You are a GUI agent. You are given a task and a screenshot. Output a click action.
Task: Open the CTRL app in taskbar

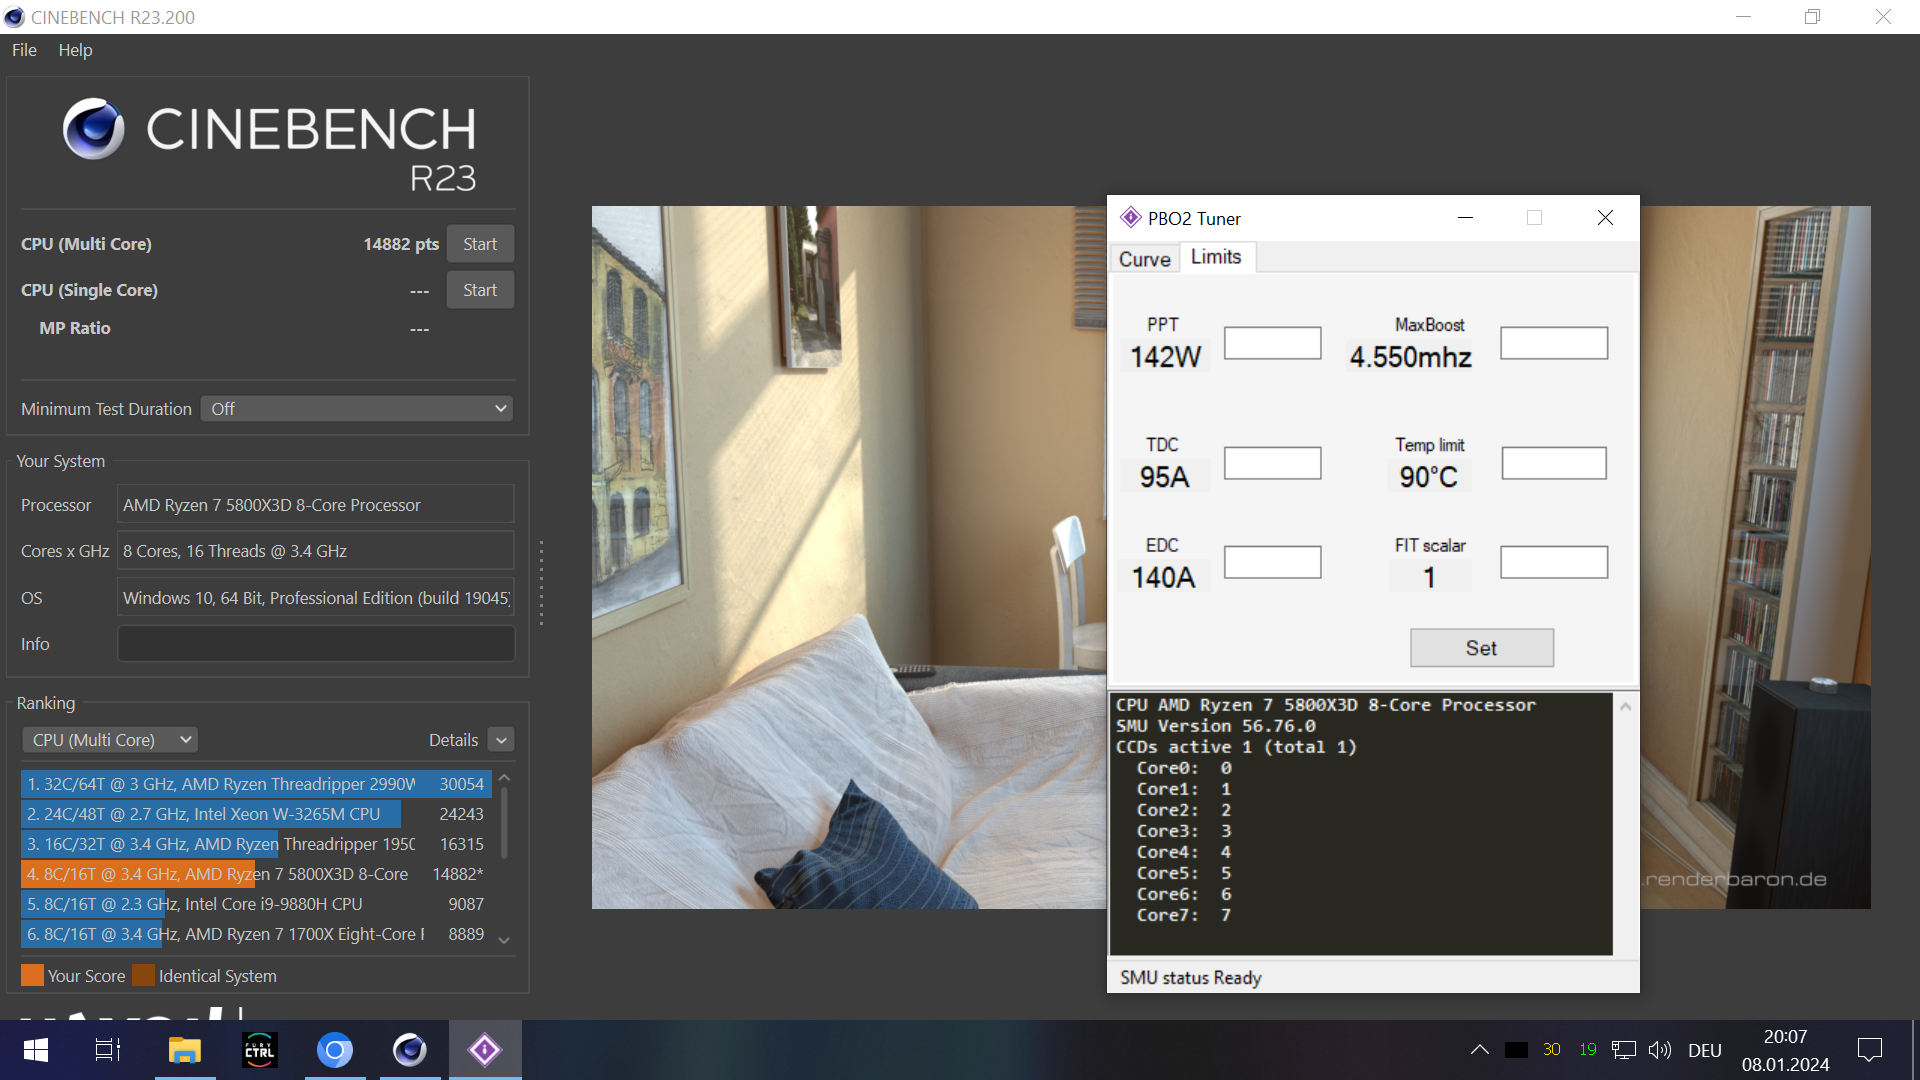[x=260, y=1050]
